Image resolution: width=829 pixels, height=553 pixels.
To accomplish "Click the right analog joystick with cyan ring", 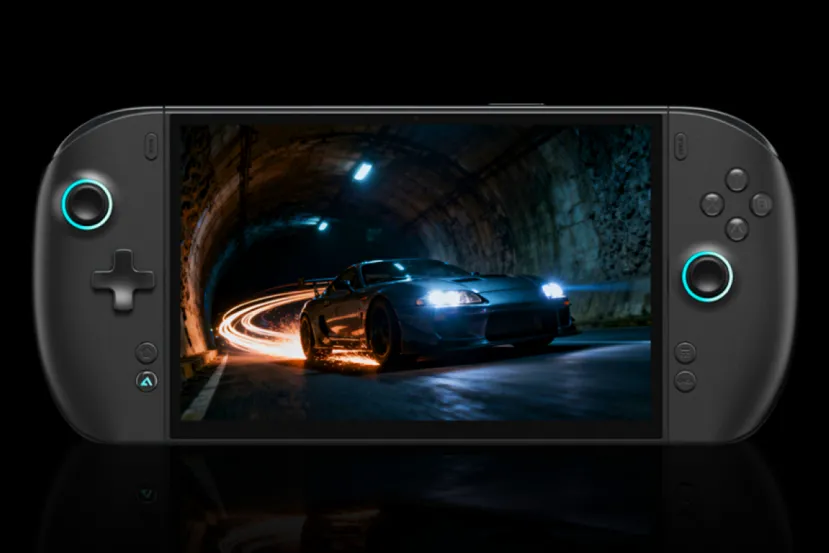I will tap(707, 276).
